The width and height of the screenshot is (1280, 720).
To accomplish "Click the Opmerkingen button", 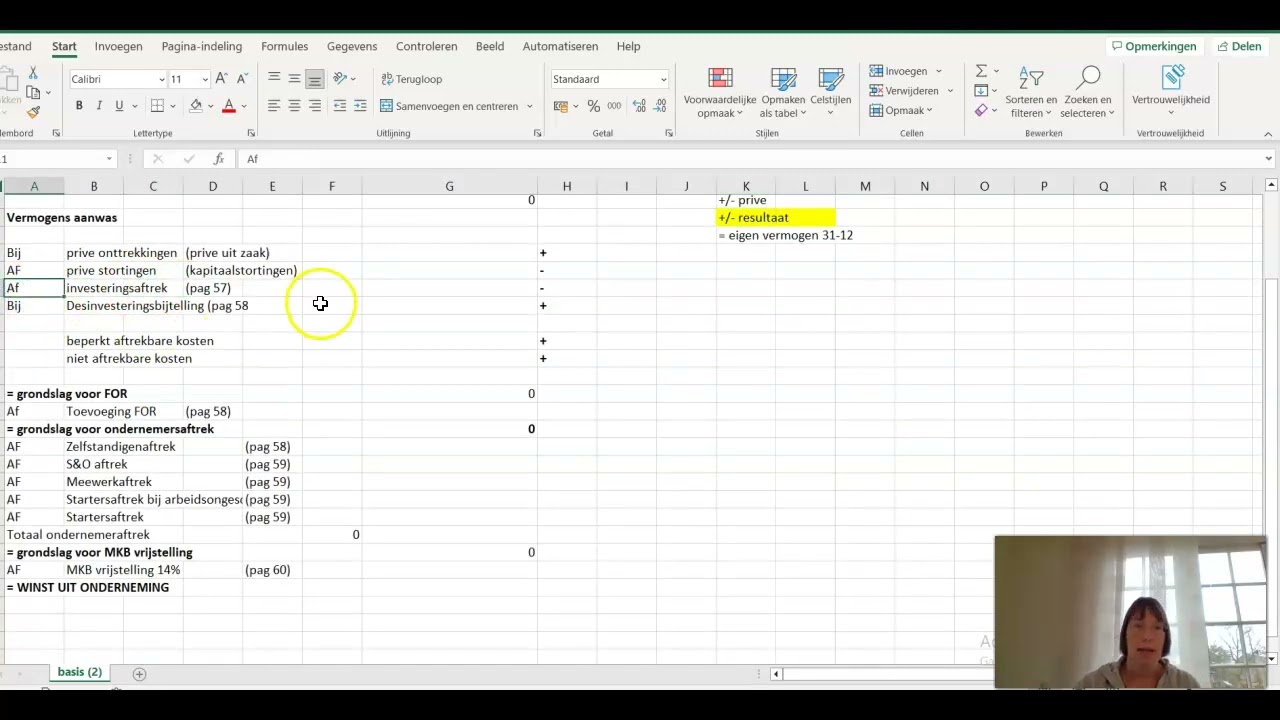I will click(1154, 46).
